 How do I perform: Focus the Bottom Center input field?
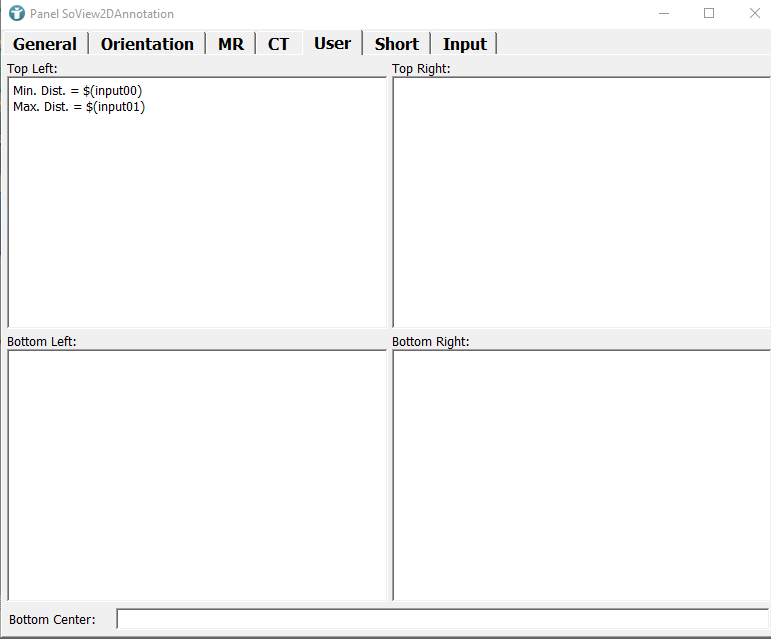coord(441,619)
